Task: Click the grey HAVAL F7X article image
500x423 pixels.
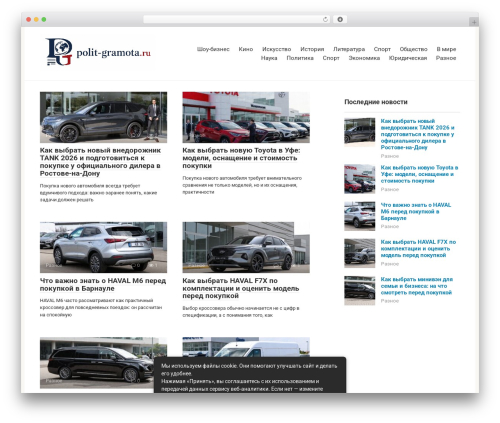Action: point(246,247)
